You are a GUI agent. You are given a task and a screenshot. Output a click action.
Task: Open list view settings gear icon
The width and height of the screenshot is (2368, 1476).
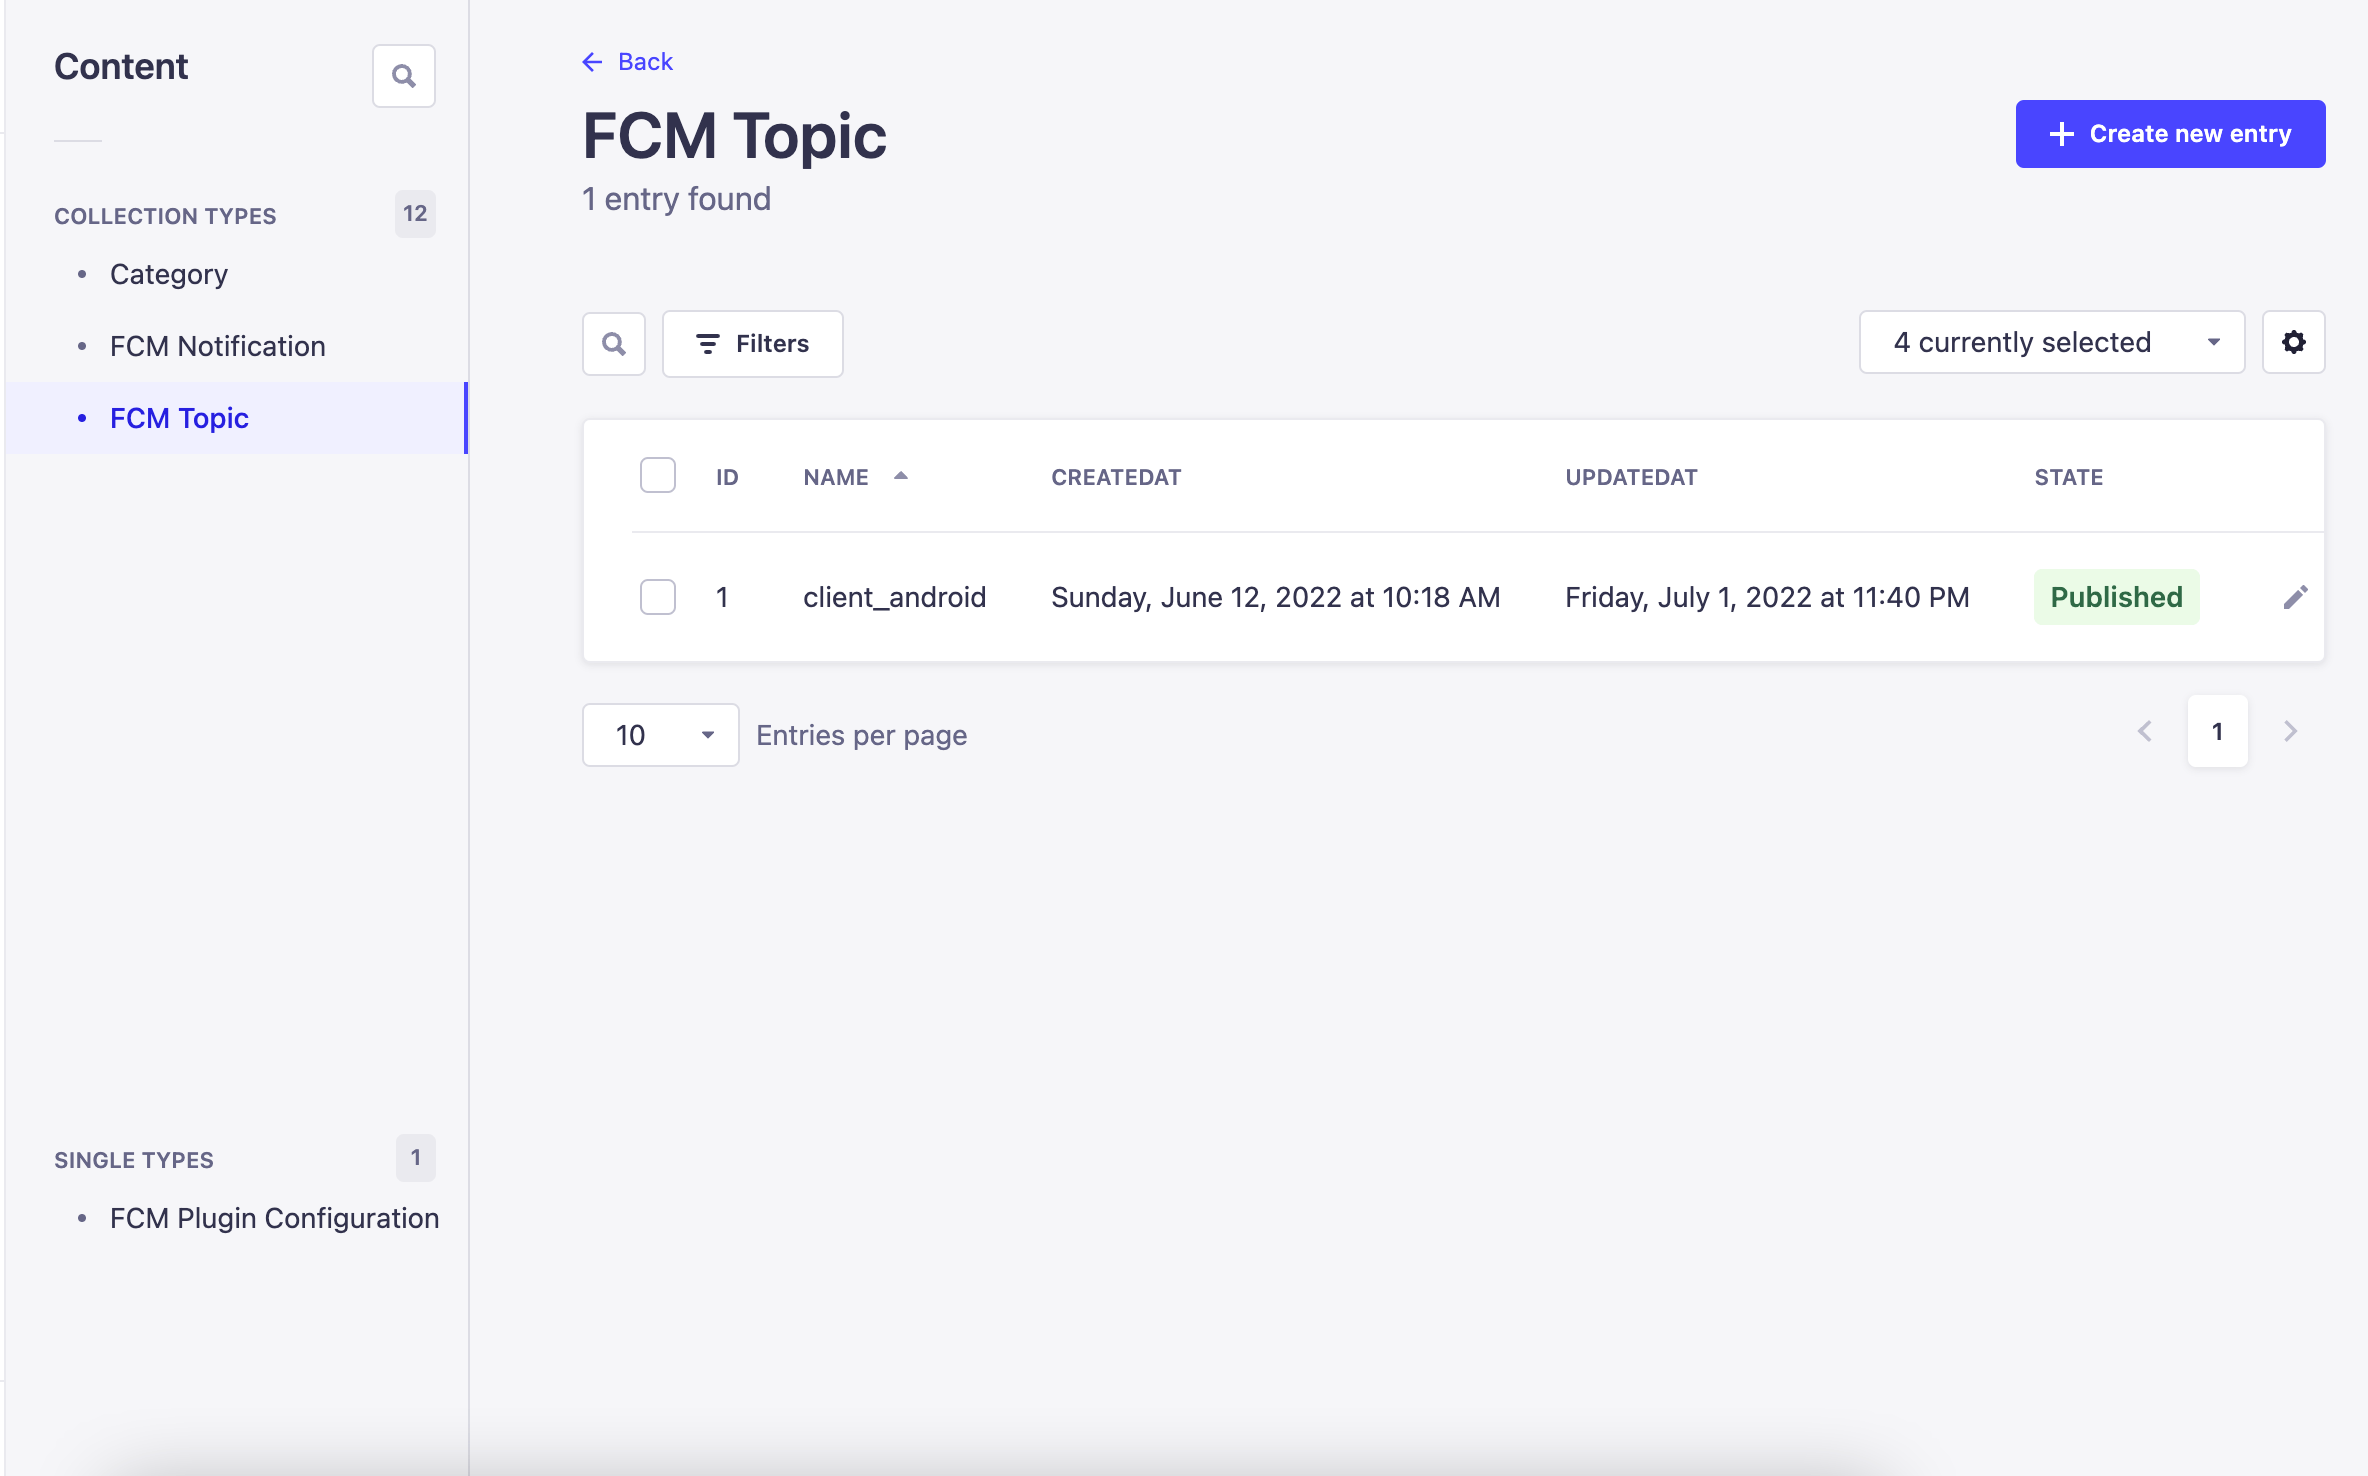2293,342
